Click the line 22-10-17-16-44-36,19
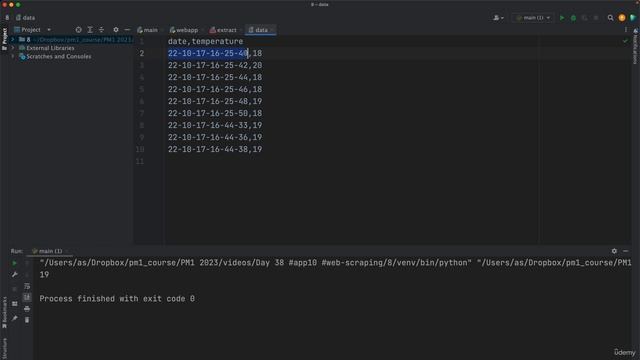 215,138
